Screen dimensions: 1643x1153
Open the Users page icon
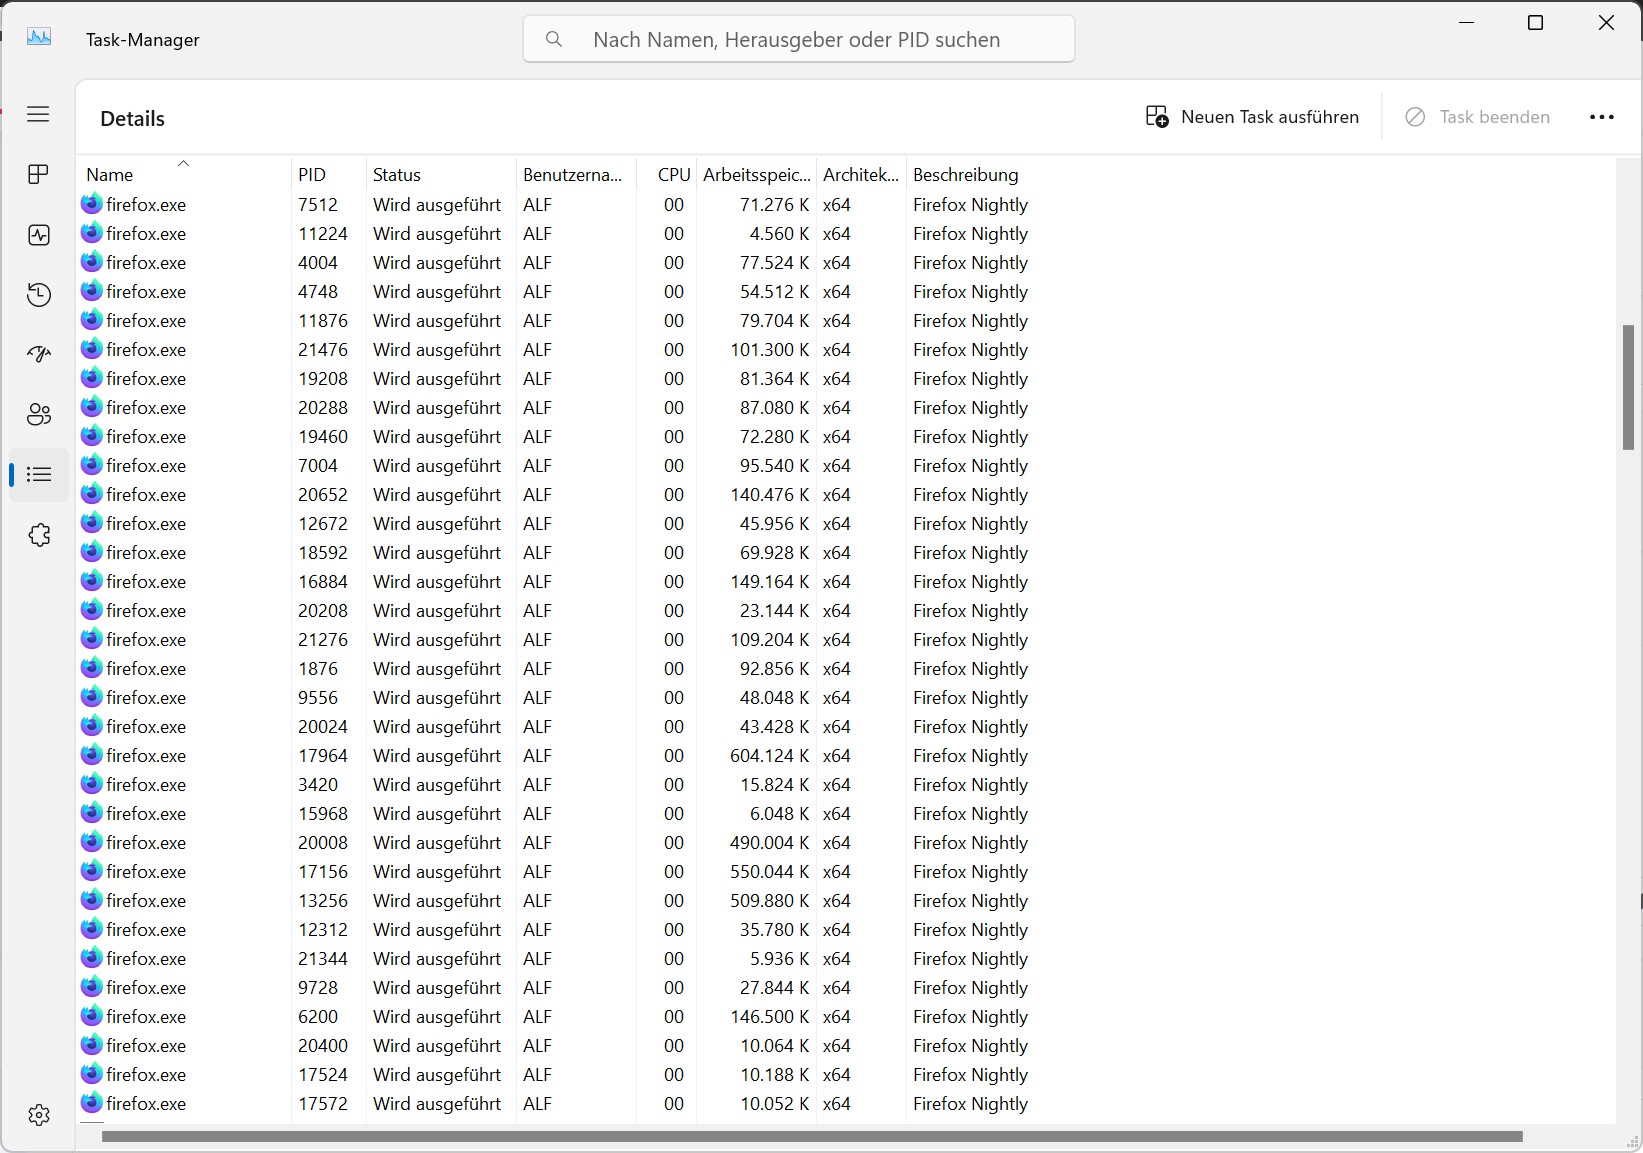(38, 414)
